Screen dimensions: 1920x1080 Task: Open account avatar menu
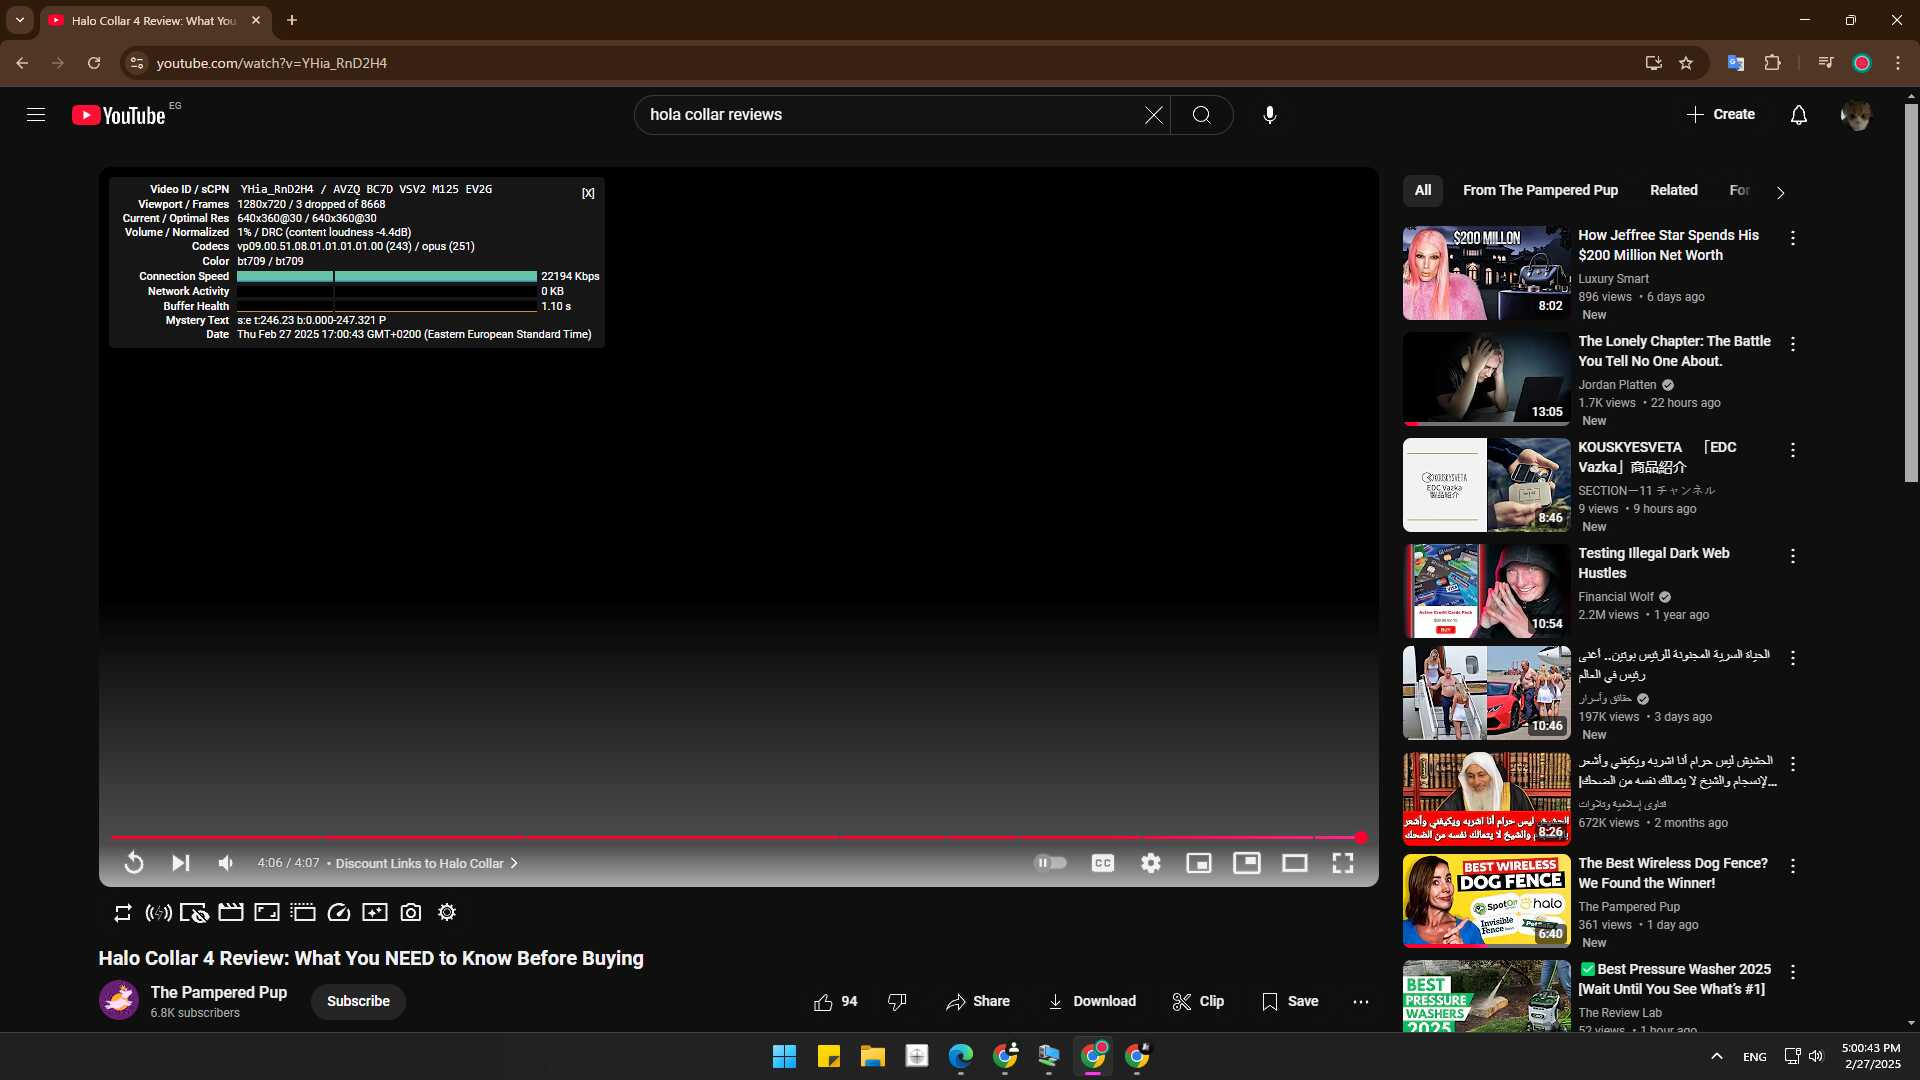(x=1856, y=115)
